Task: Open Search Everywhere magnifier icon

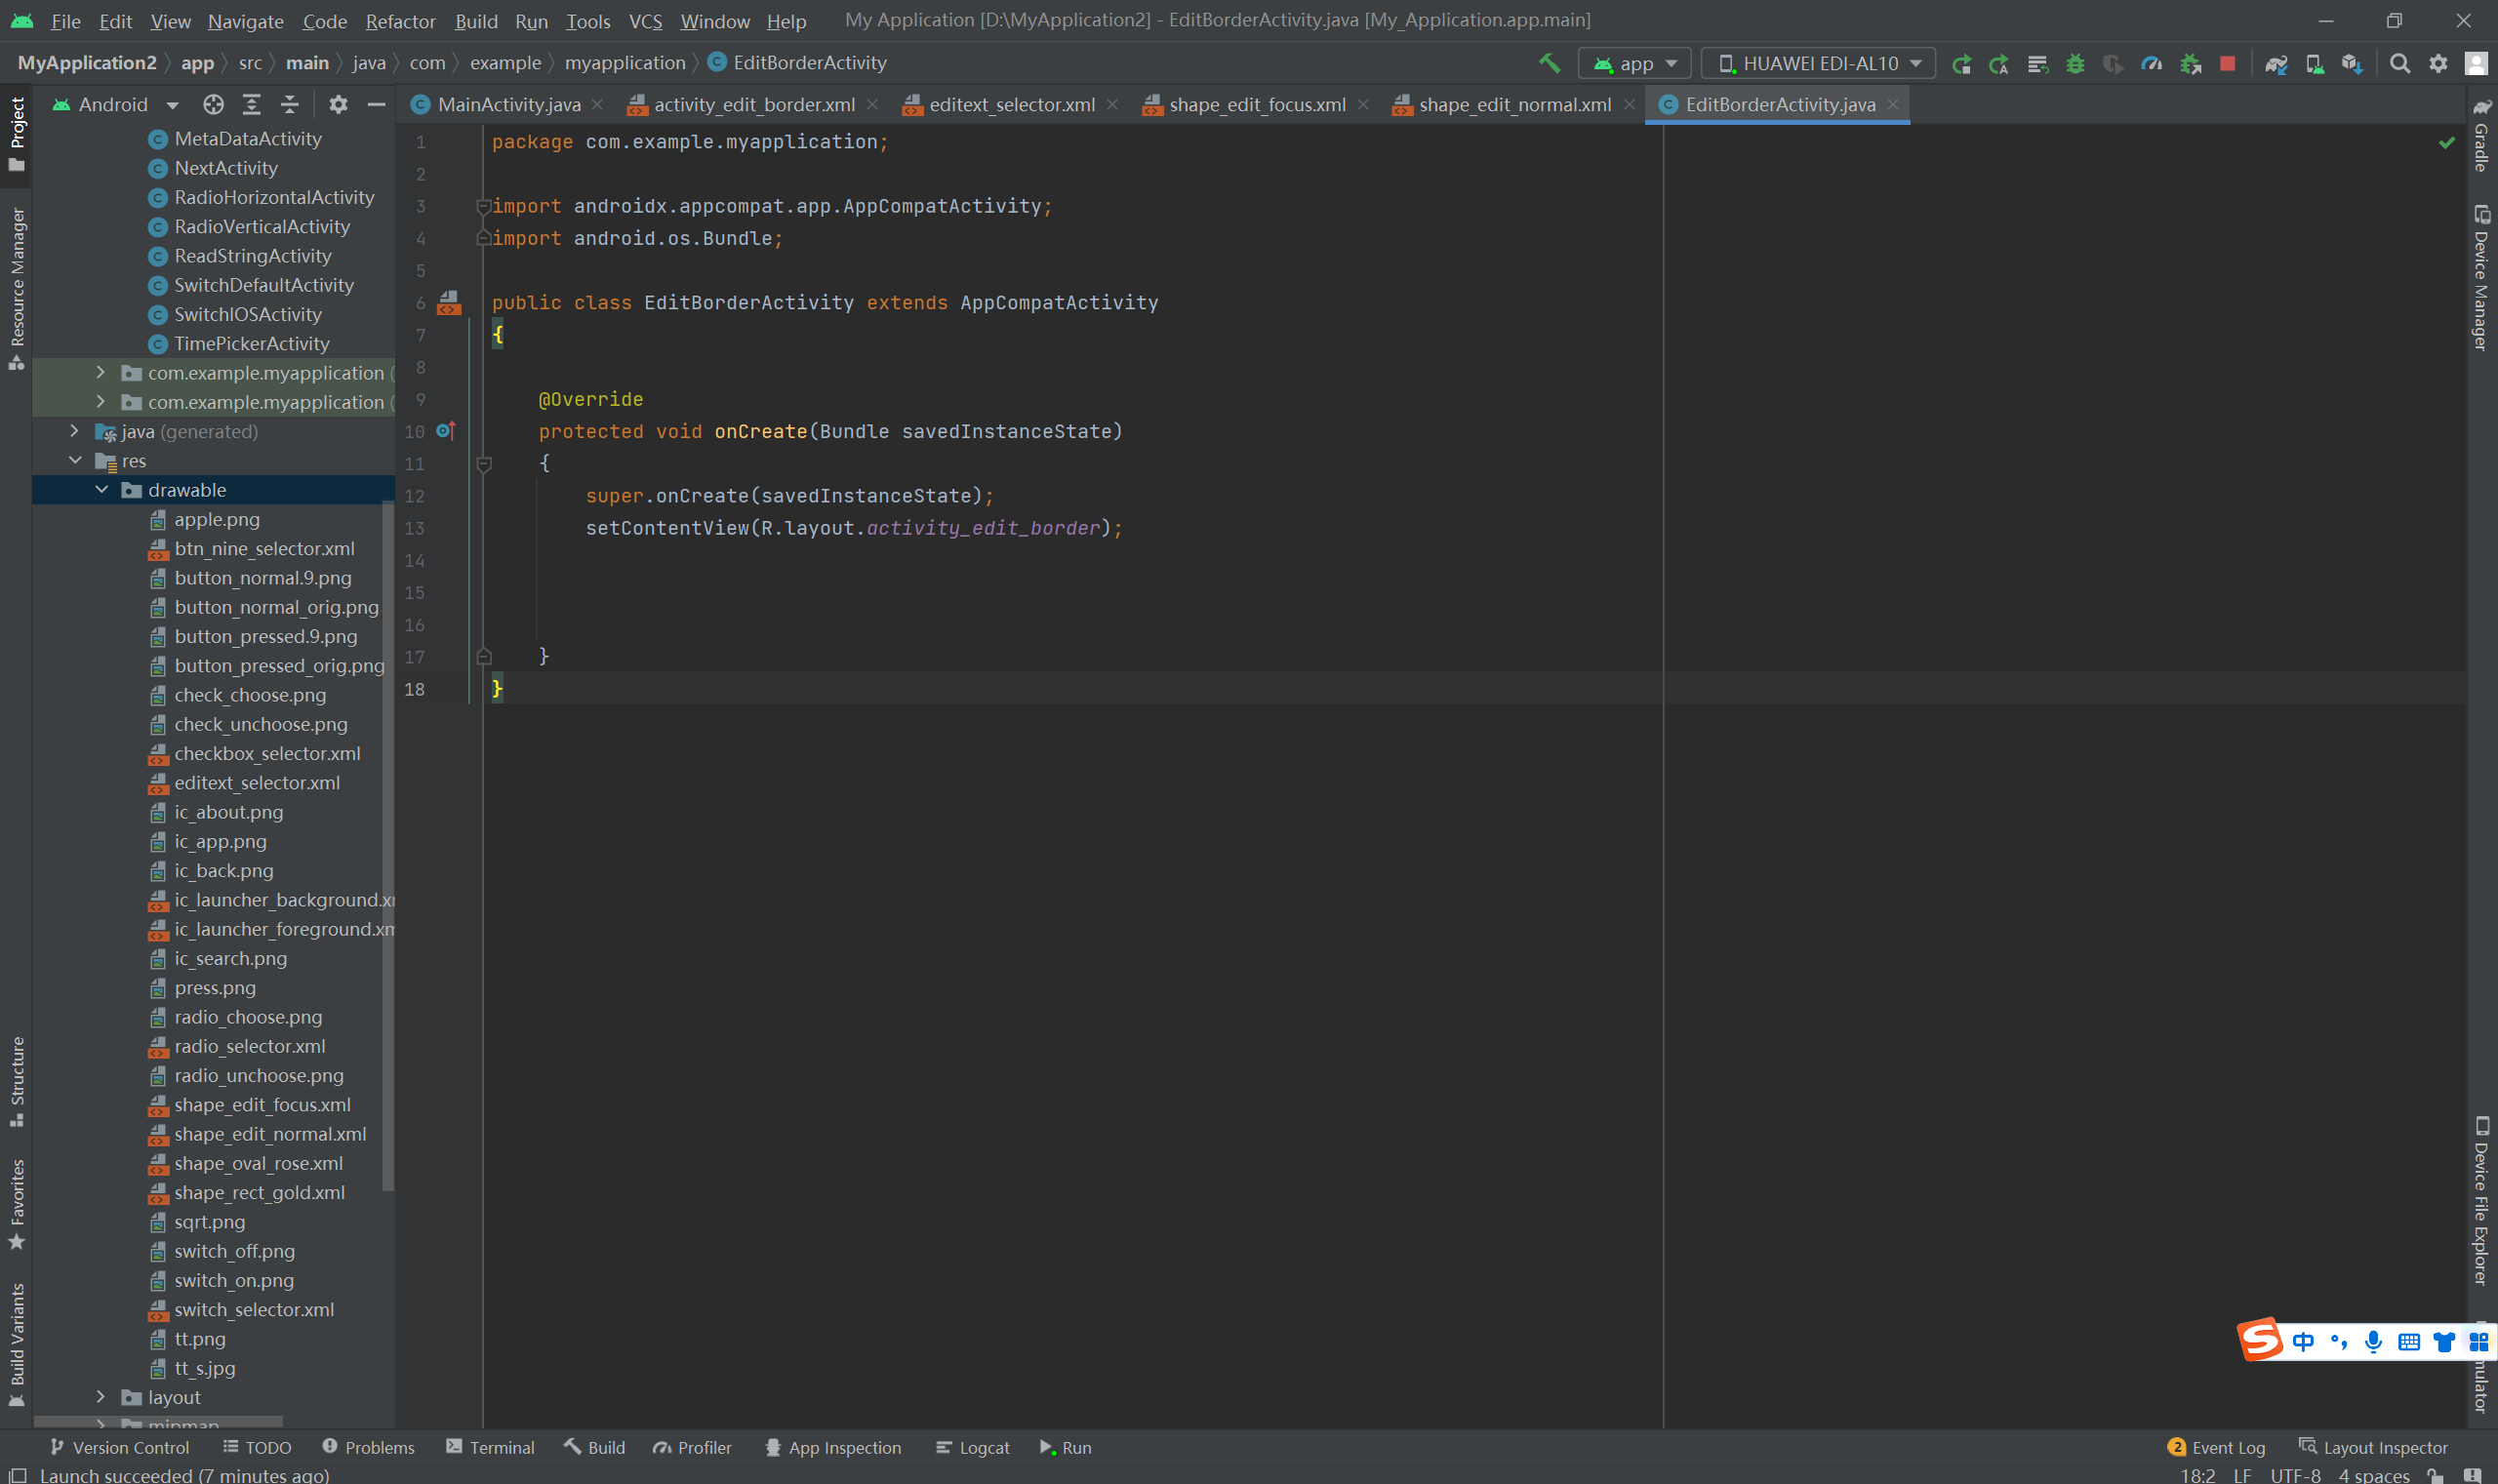Action: [2399, 63]
